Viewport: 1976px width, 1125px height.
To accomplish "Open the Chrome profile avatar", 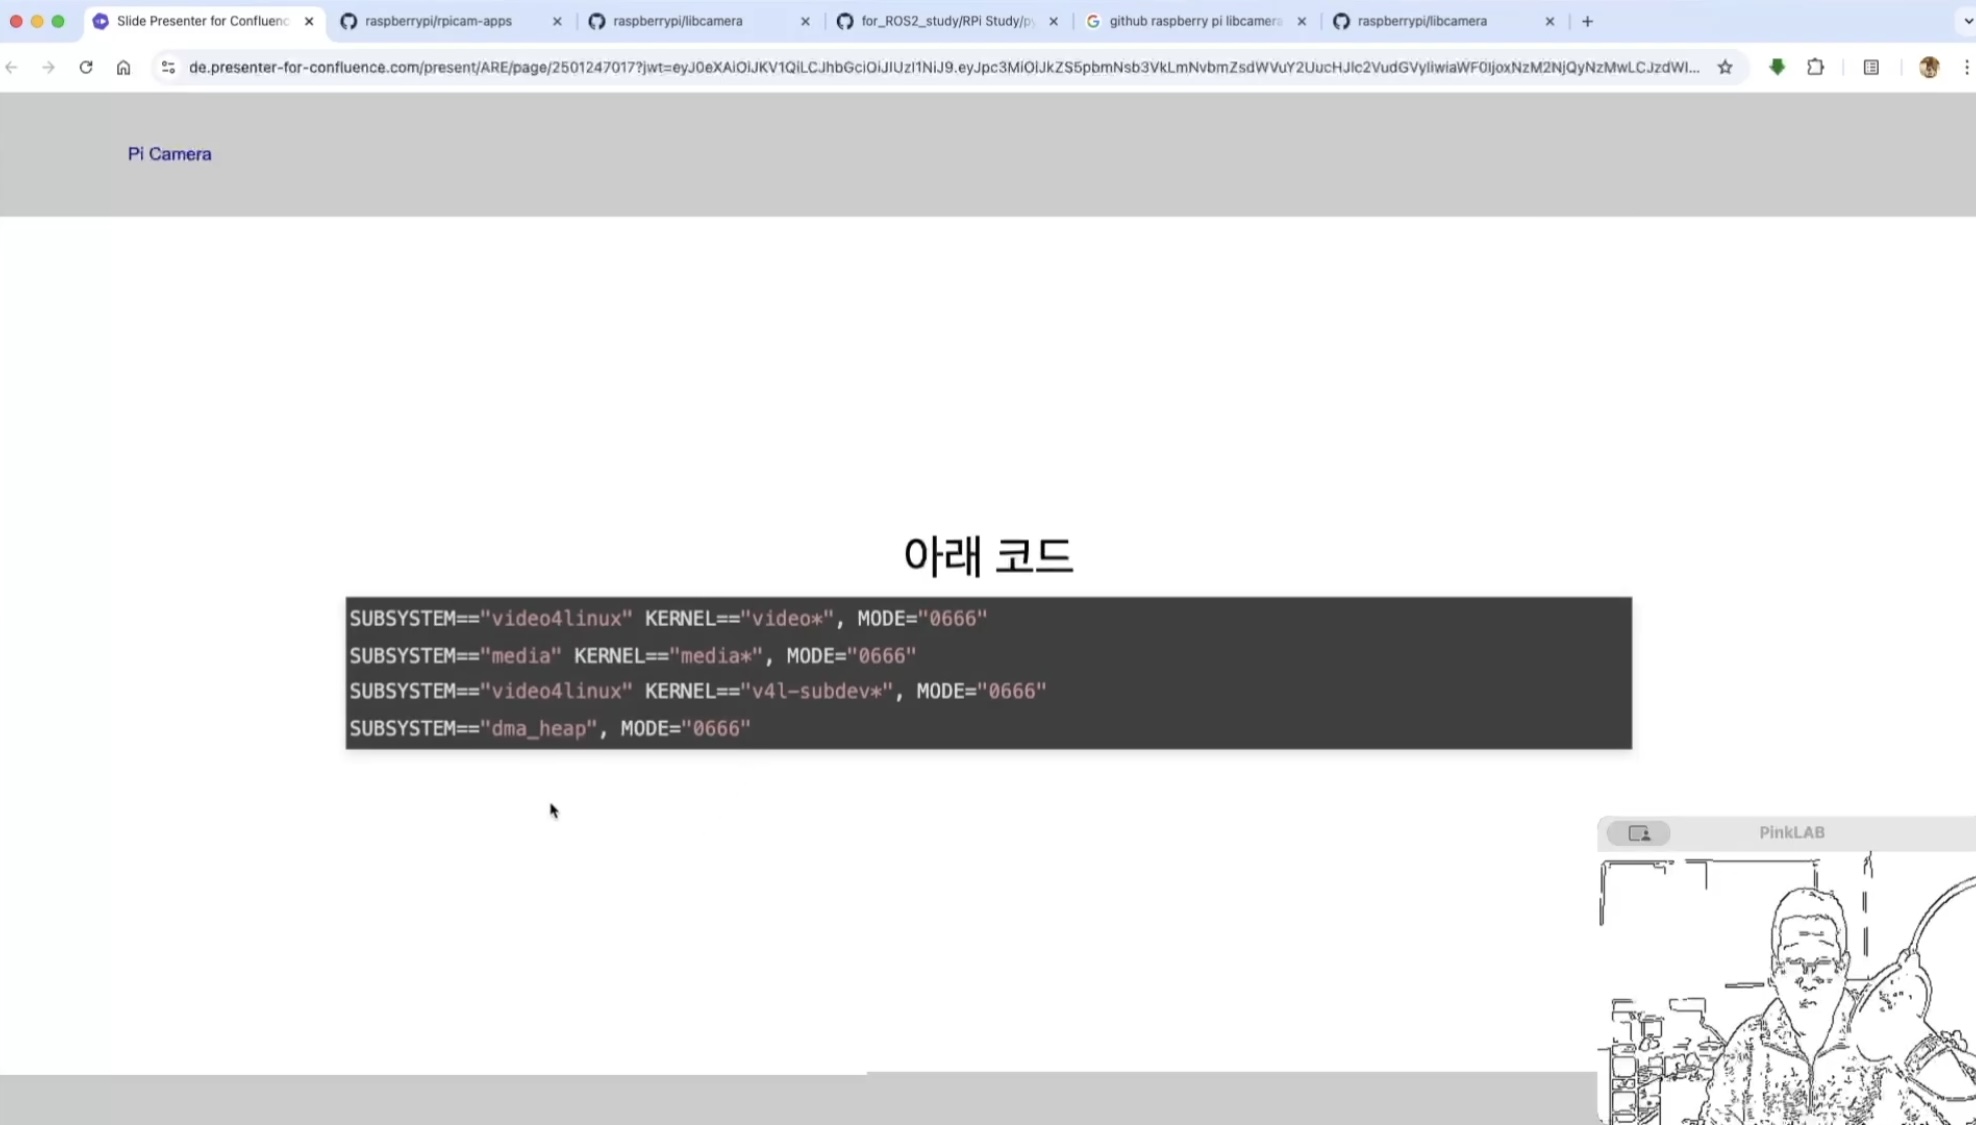I will pyautogui.click(x=1929, y=67).
